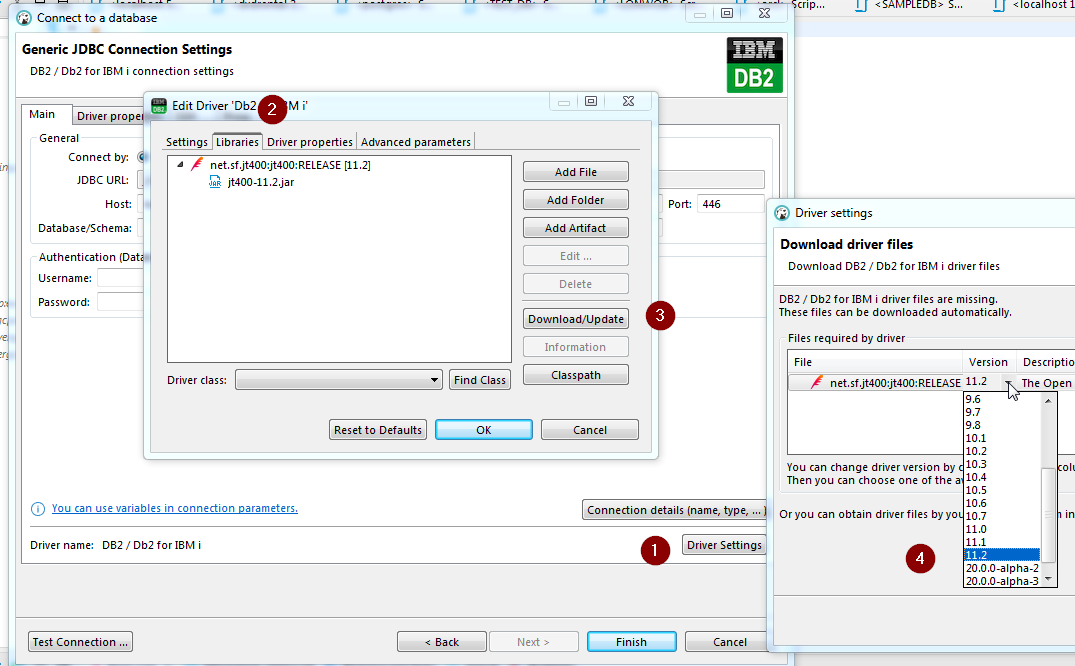
Task: Click the Add File button
Action: pyautogui.click(x=576, y=172)
